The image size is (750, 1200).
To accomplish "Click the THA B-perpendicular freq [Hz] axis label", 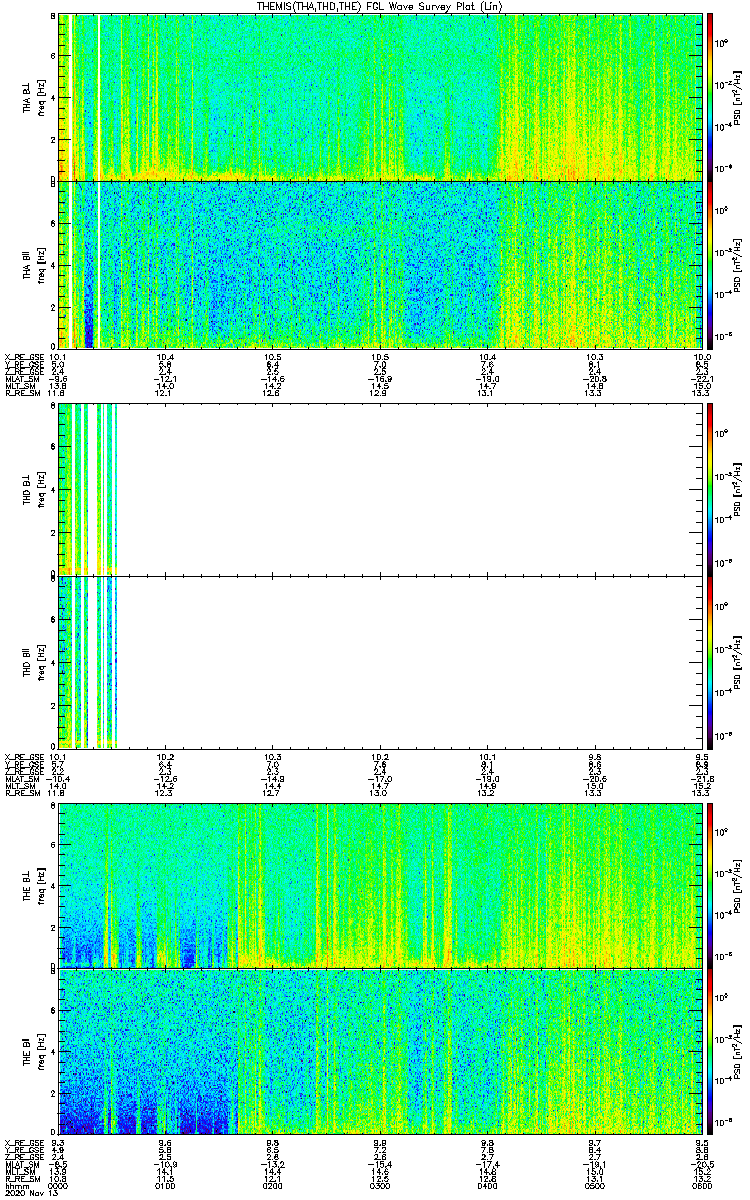I will coord(40,96).
